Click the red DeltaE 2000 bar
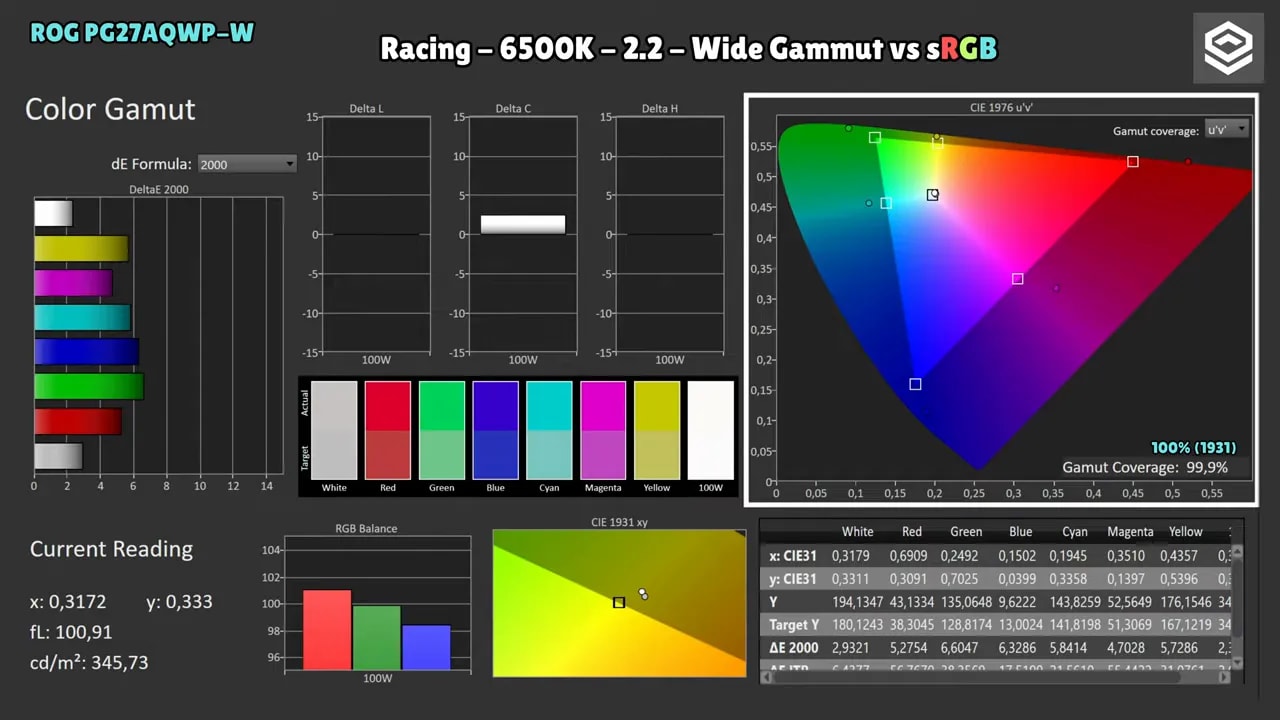Image resolution: width=1280 pixels, height=720 pixels. [x=77, y=421]
